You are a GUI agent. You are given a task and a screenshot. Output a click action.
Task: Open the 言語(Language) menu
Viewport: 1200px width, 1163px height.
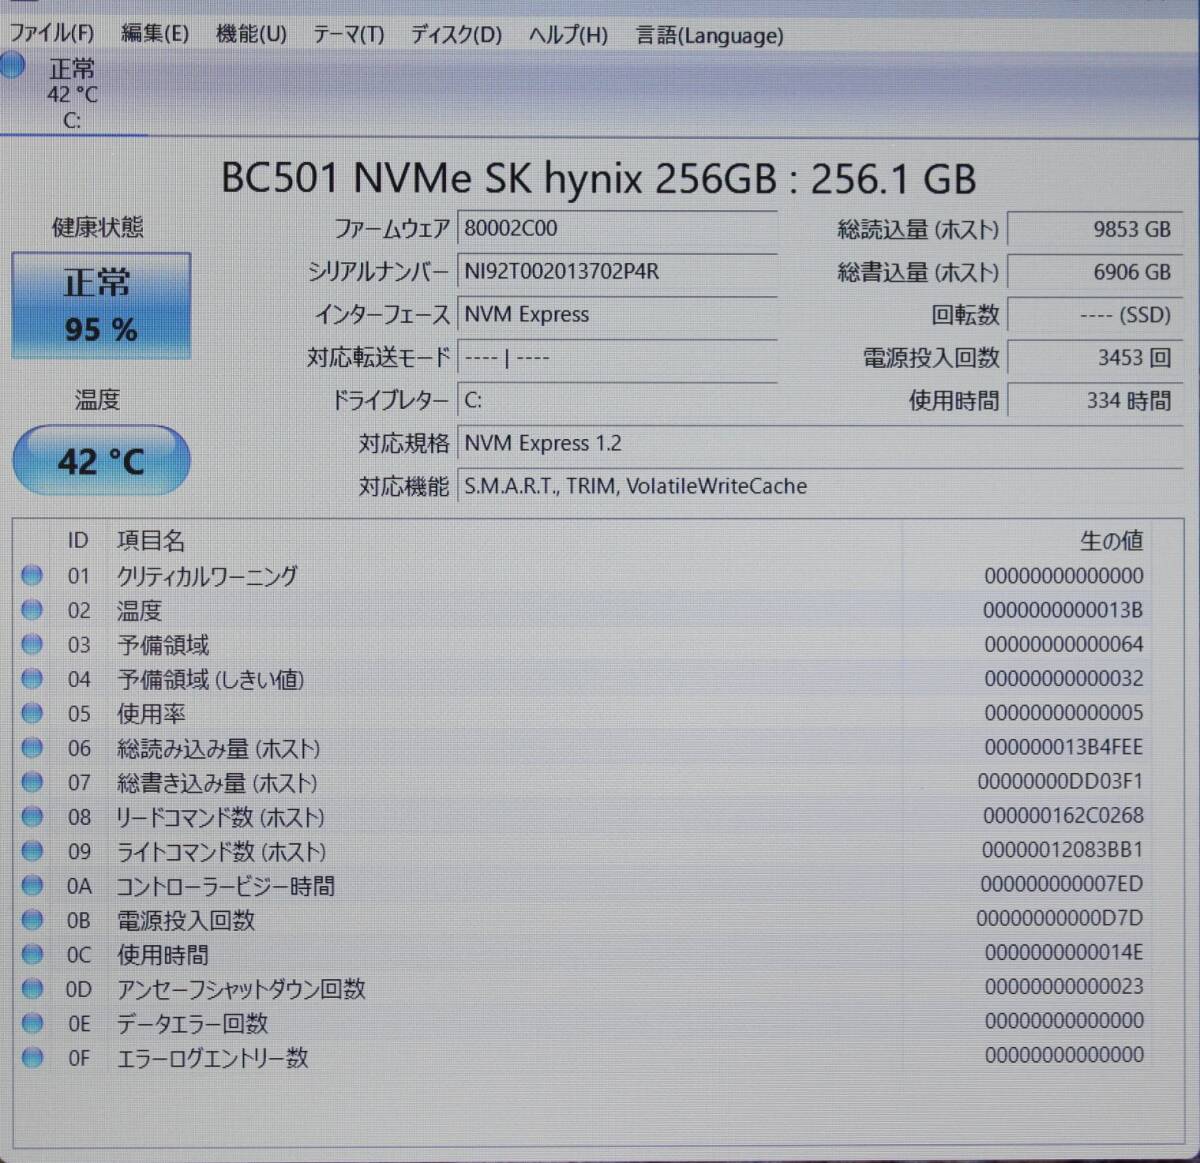(x=709, y=36)
